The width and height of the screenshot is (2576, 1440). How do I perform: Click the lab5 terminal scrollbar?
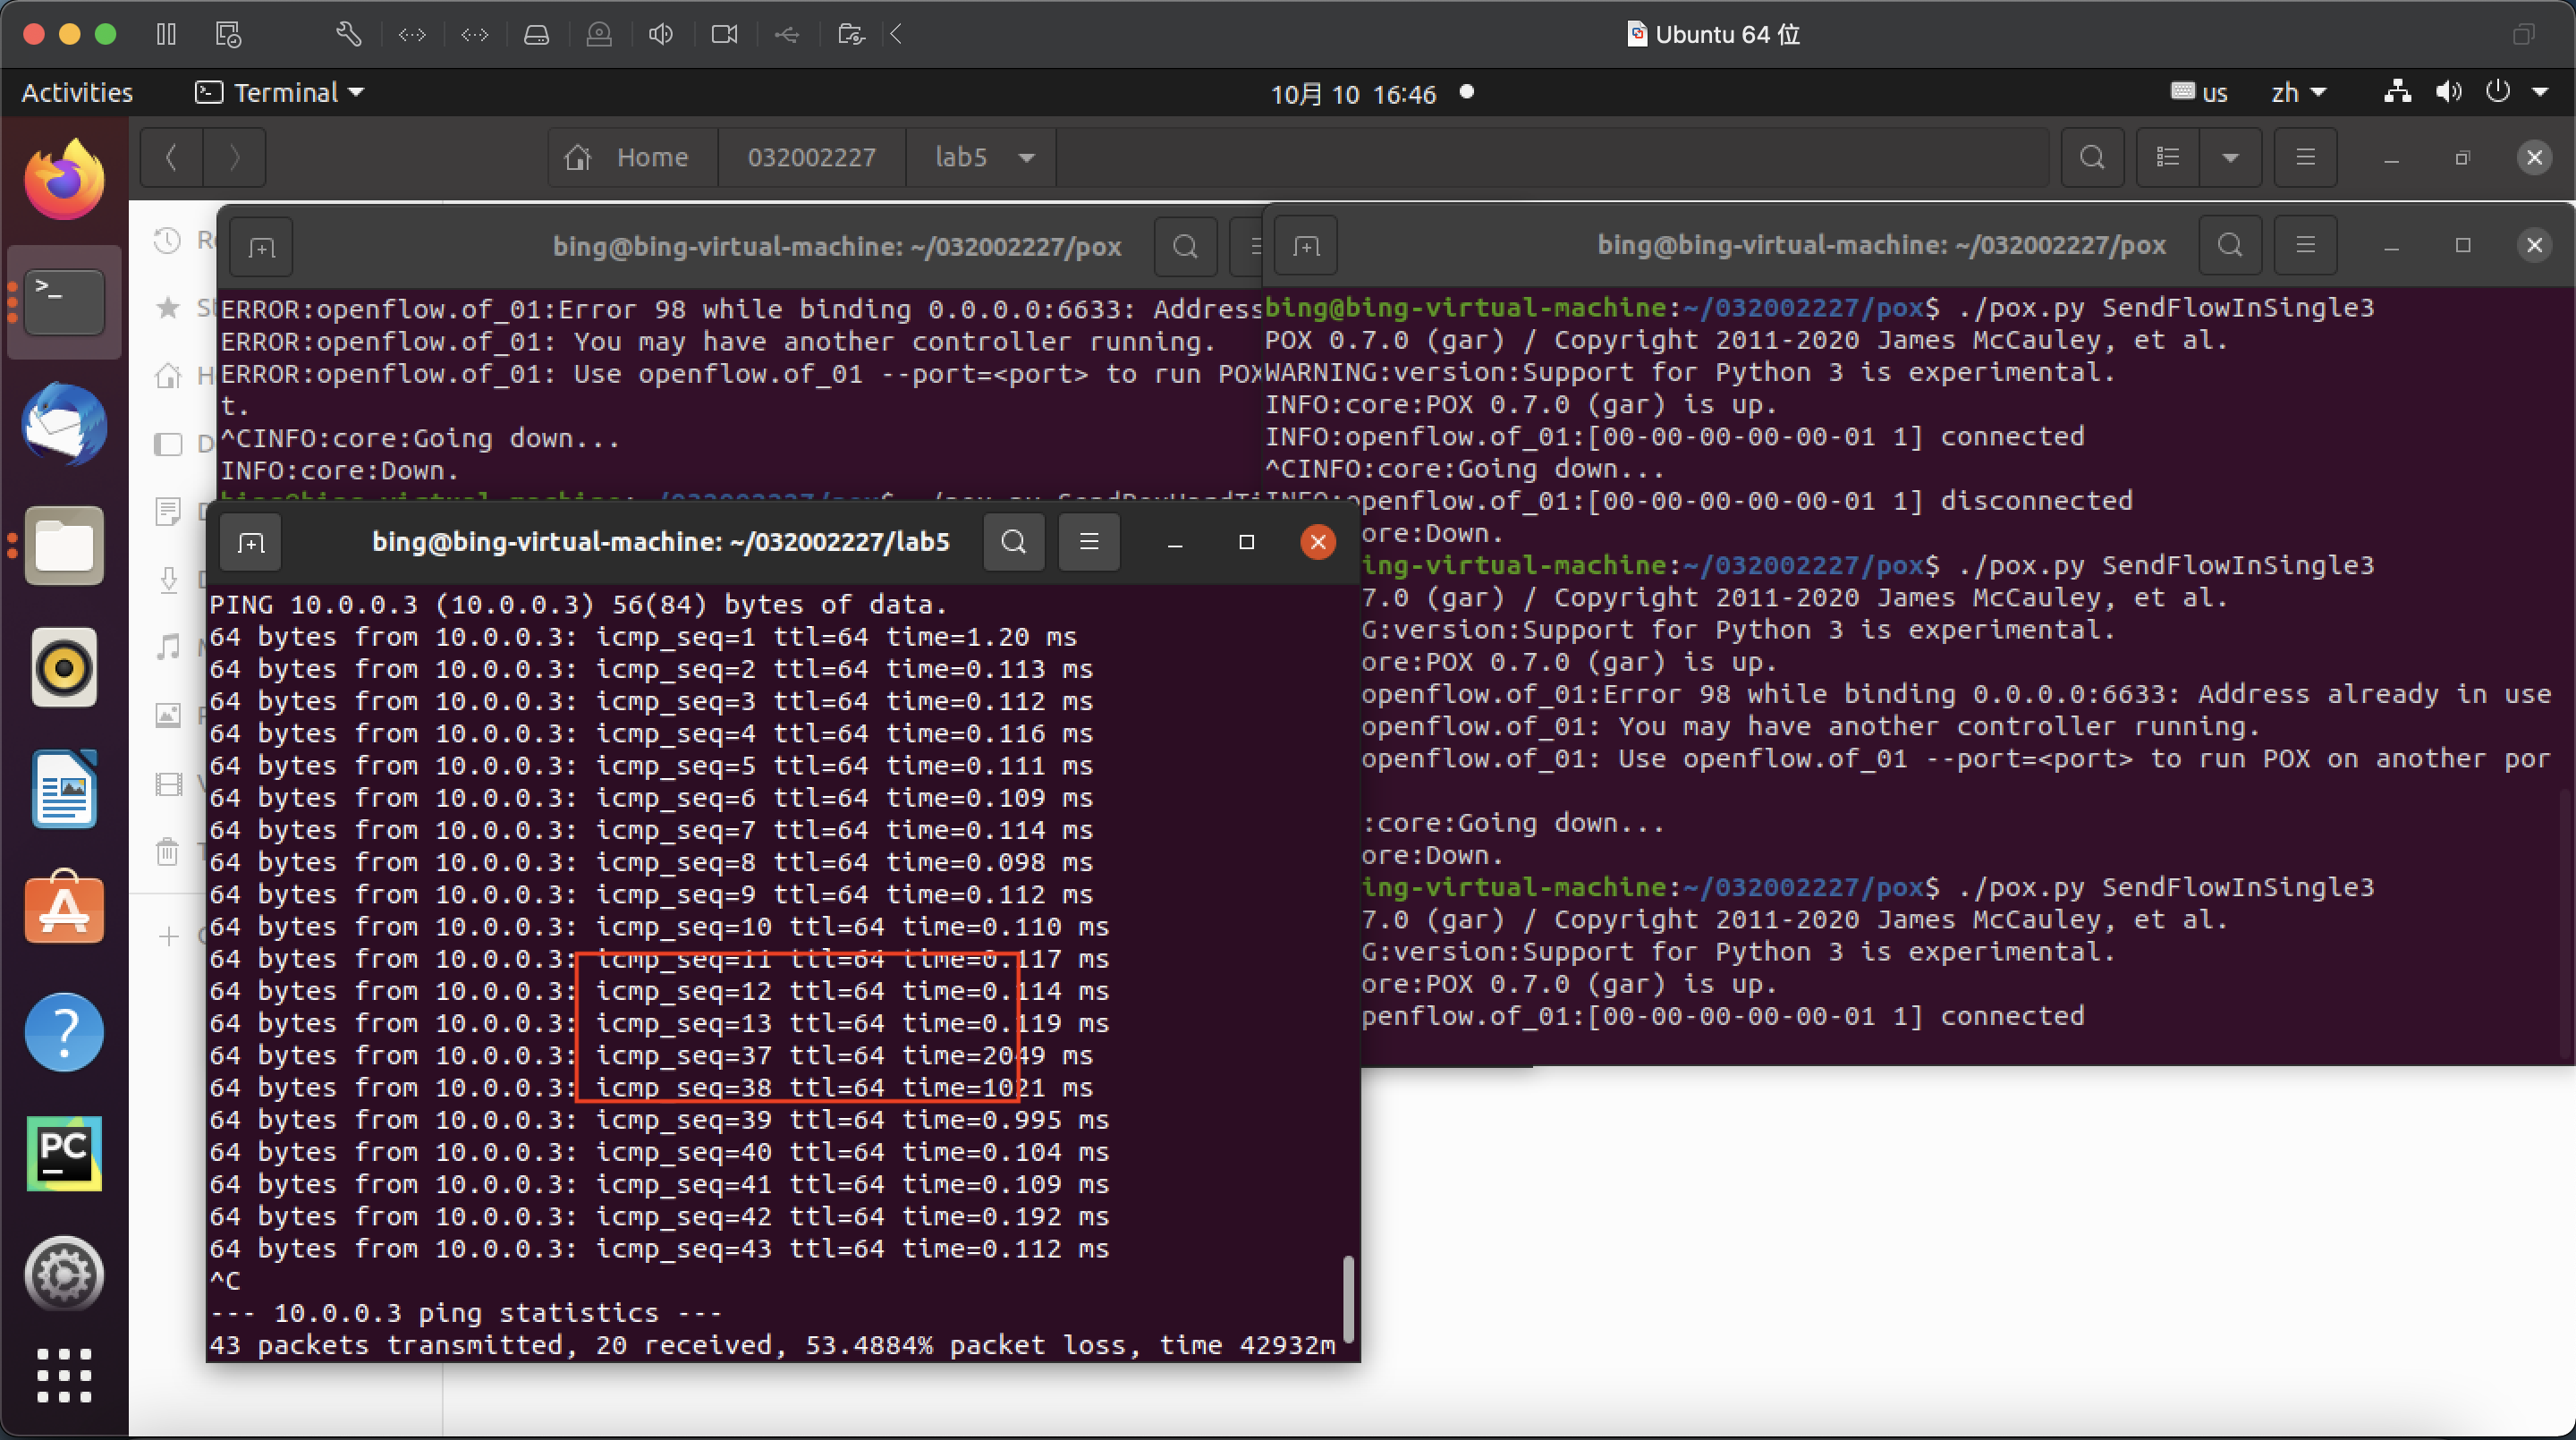pos(1347,1298)
